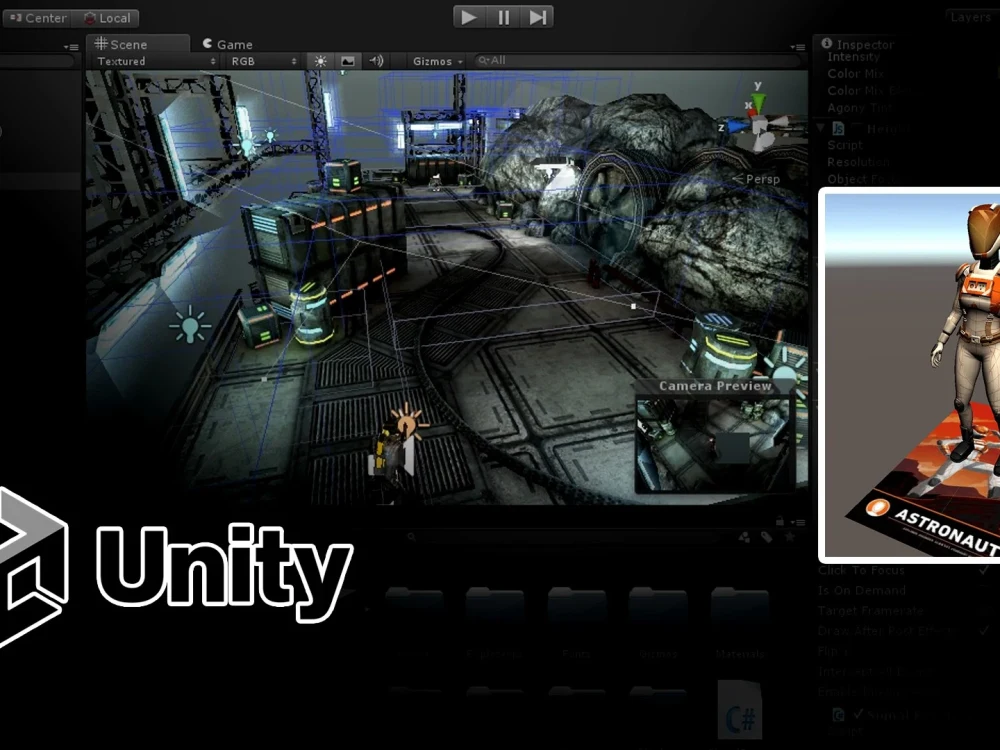Toggle the Draw After Post Effects checkbox
Screen dimensions: 1000x750
[983, 630]
